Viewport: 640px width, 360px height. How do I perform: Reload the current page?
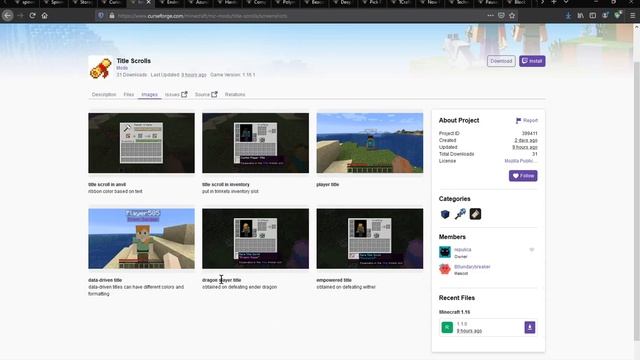click(32, 16)
